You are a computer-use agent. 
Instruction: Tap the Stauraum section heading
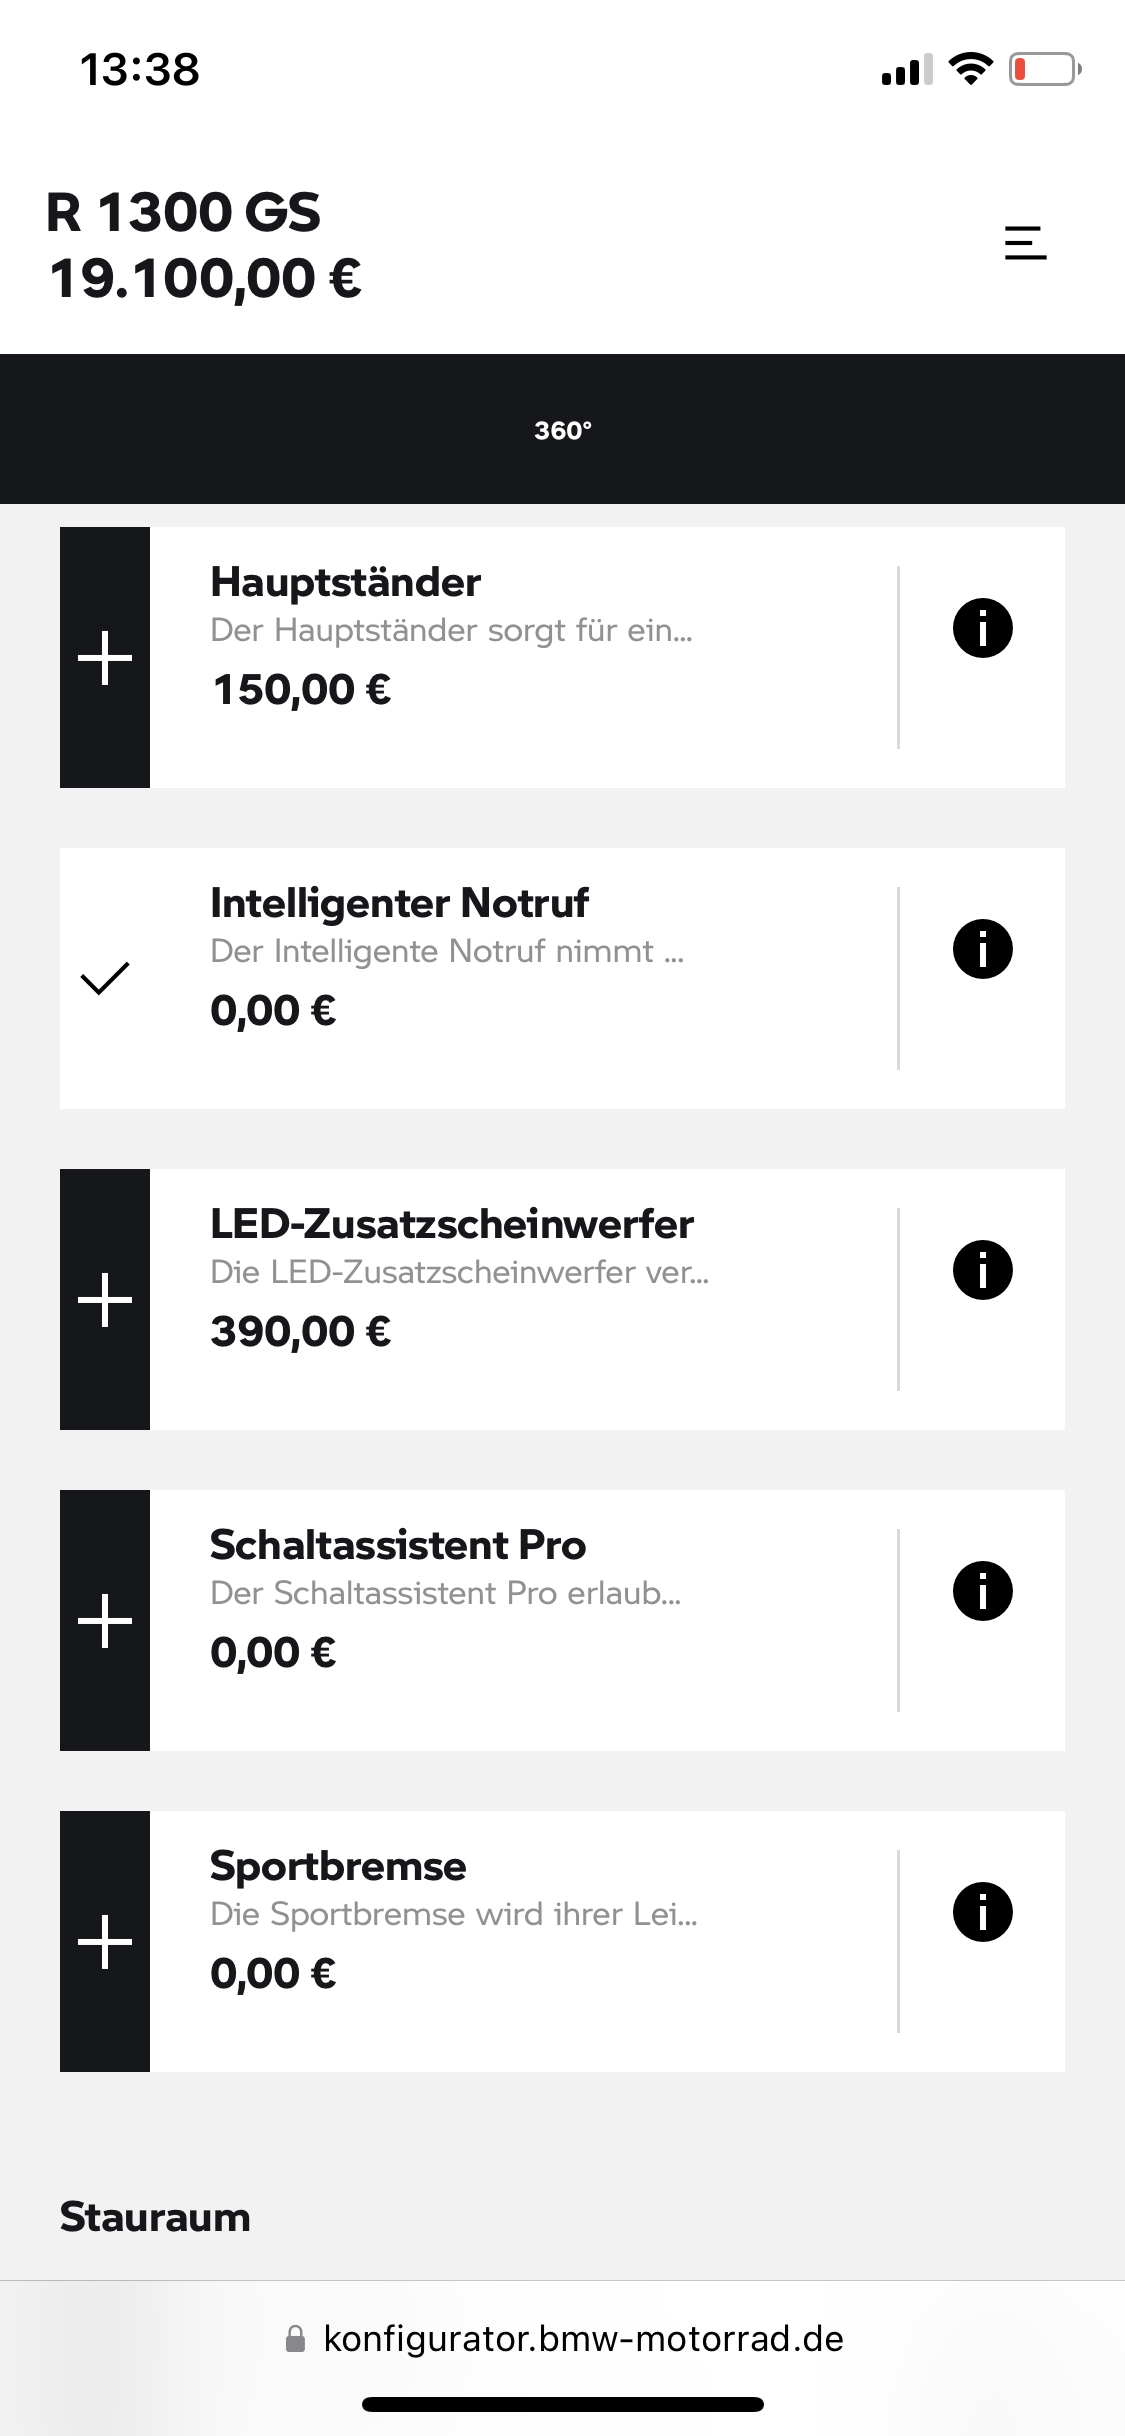click(155, 2217)
